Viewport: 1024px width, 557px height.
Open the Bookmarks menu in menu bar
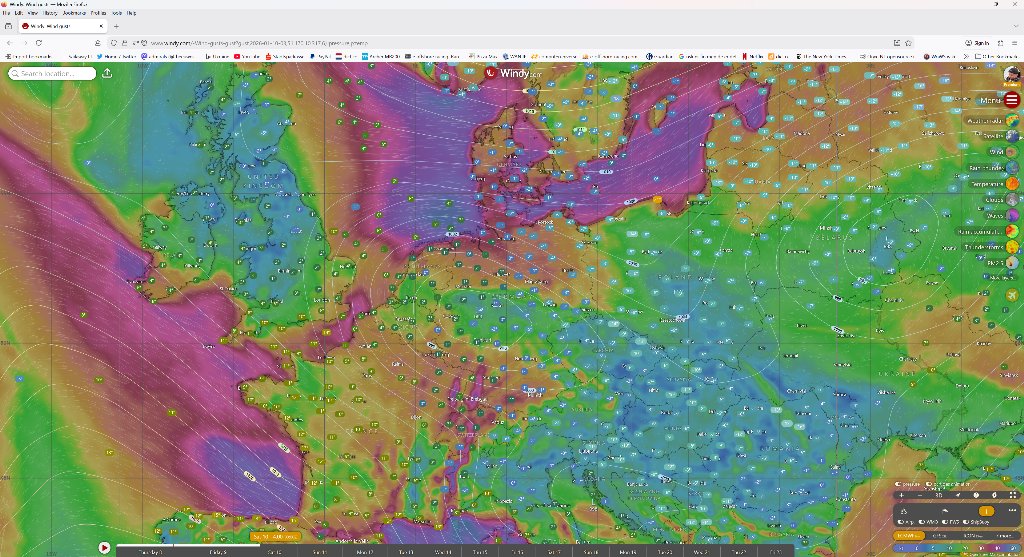(x=76, y=13)
